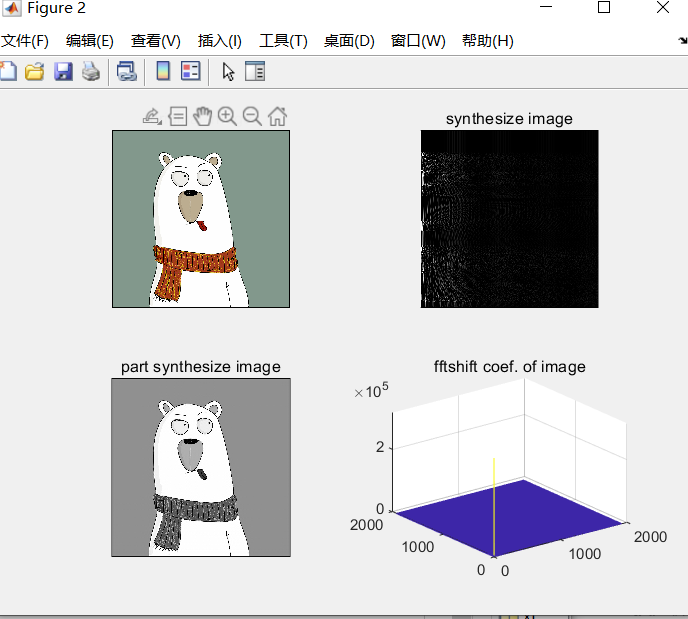This screenshot has width=688, height=619.
Task: Close the Figure 2 window
Action: (x=663, y=7)
